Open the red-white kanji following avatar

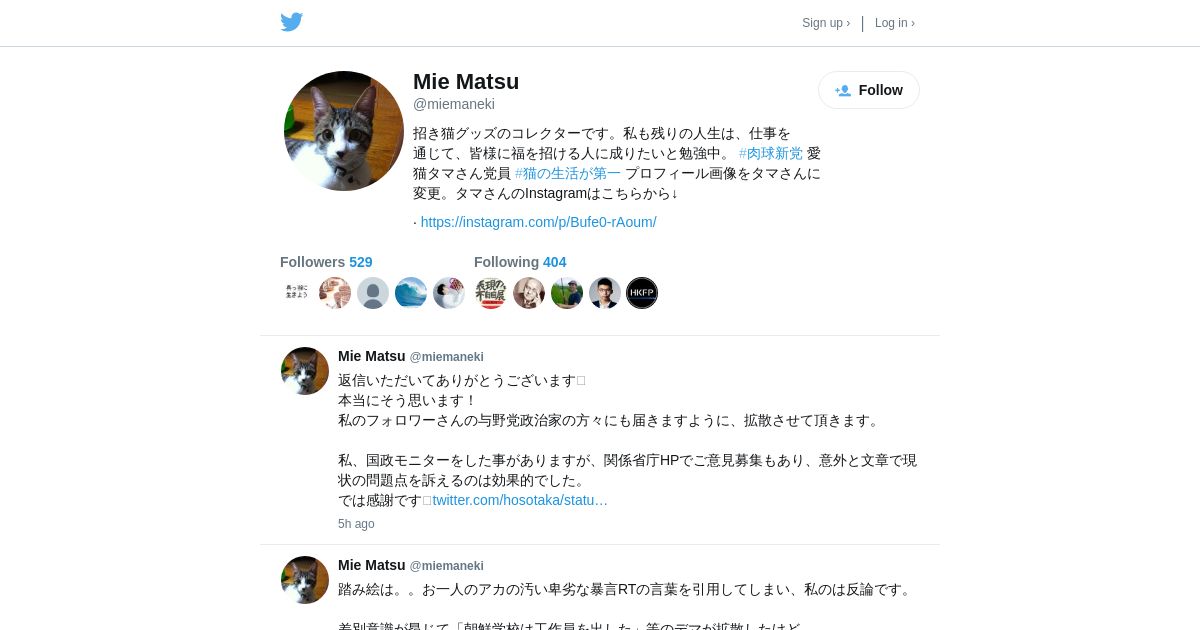point(490,293)
